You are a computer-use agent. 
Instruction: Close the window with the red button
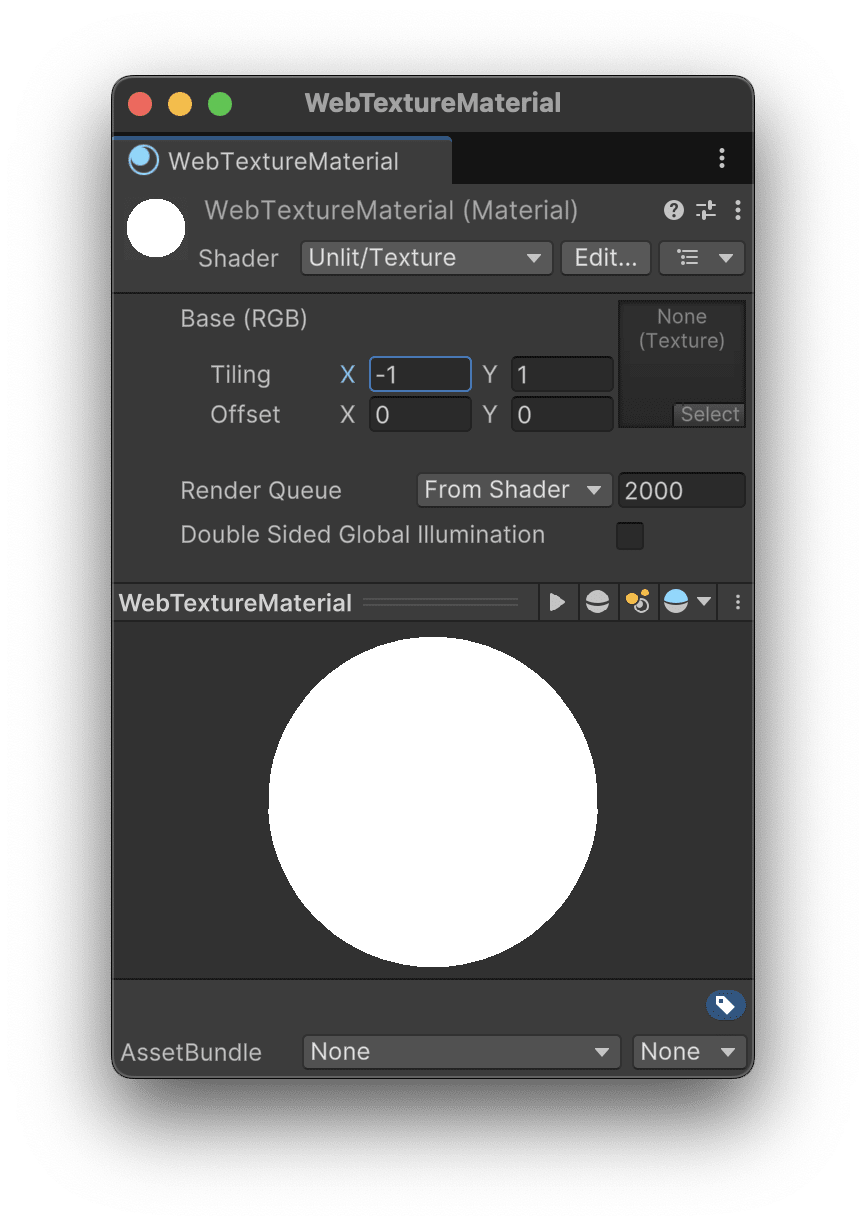(x=140, y=103)
